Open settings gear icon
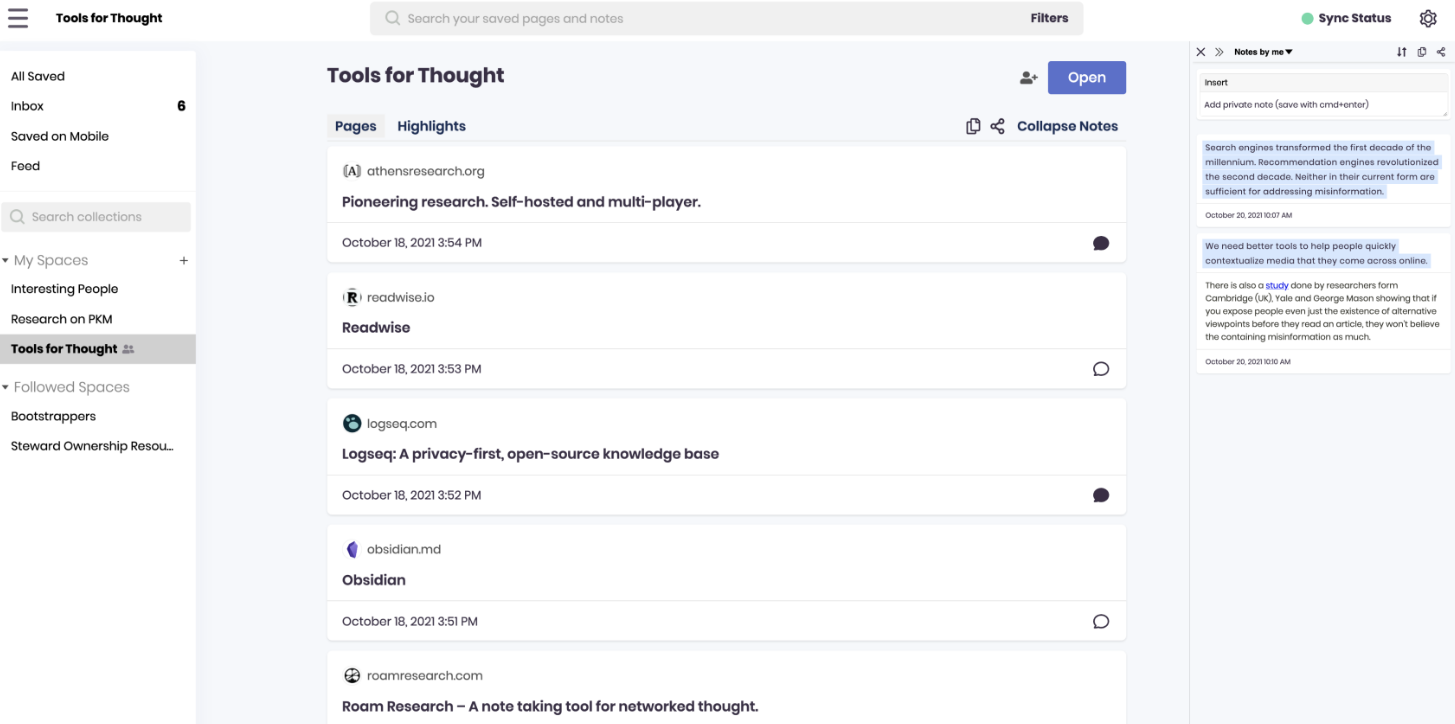This screenshot has width=1455, height=724. pyautogui.click(x=1428, y=18)
